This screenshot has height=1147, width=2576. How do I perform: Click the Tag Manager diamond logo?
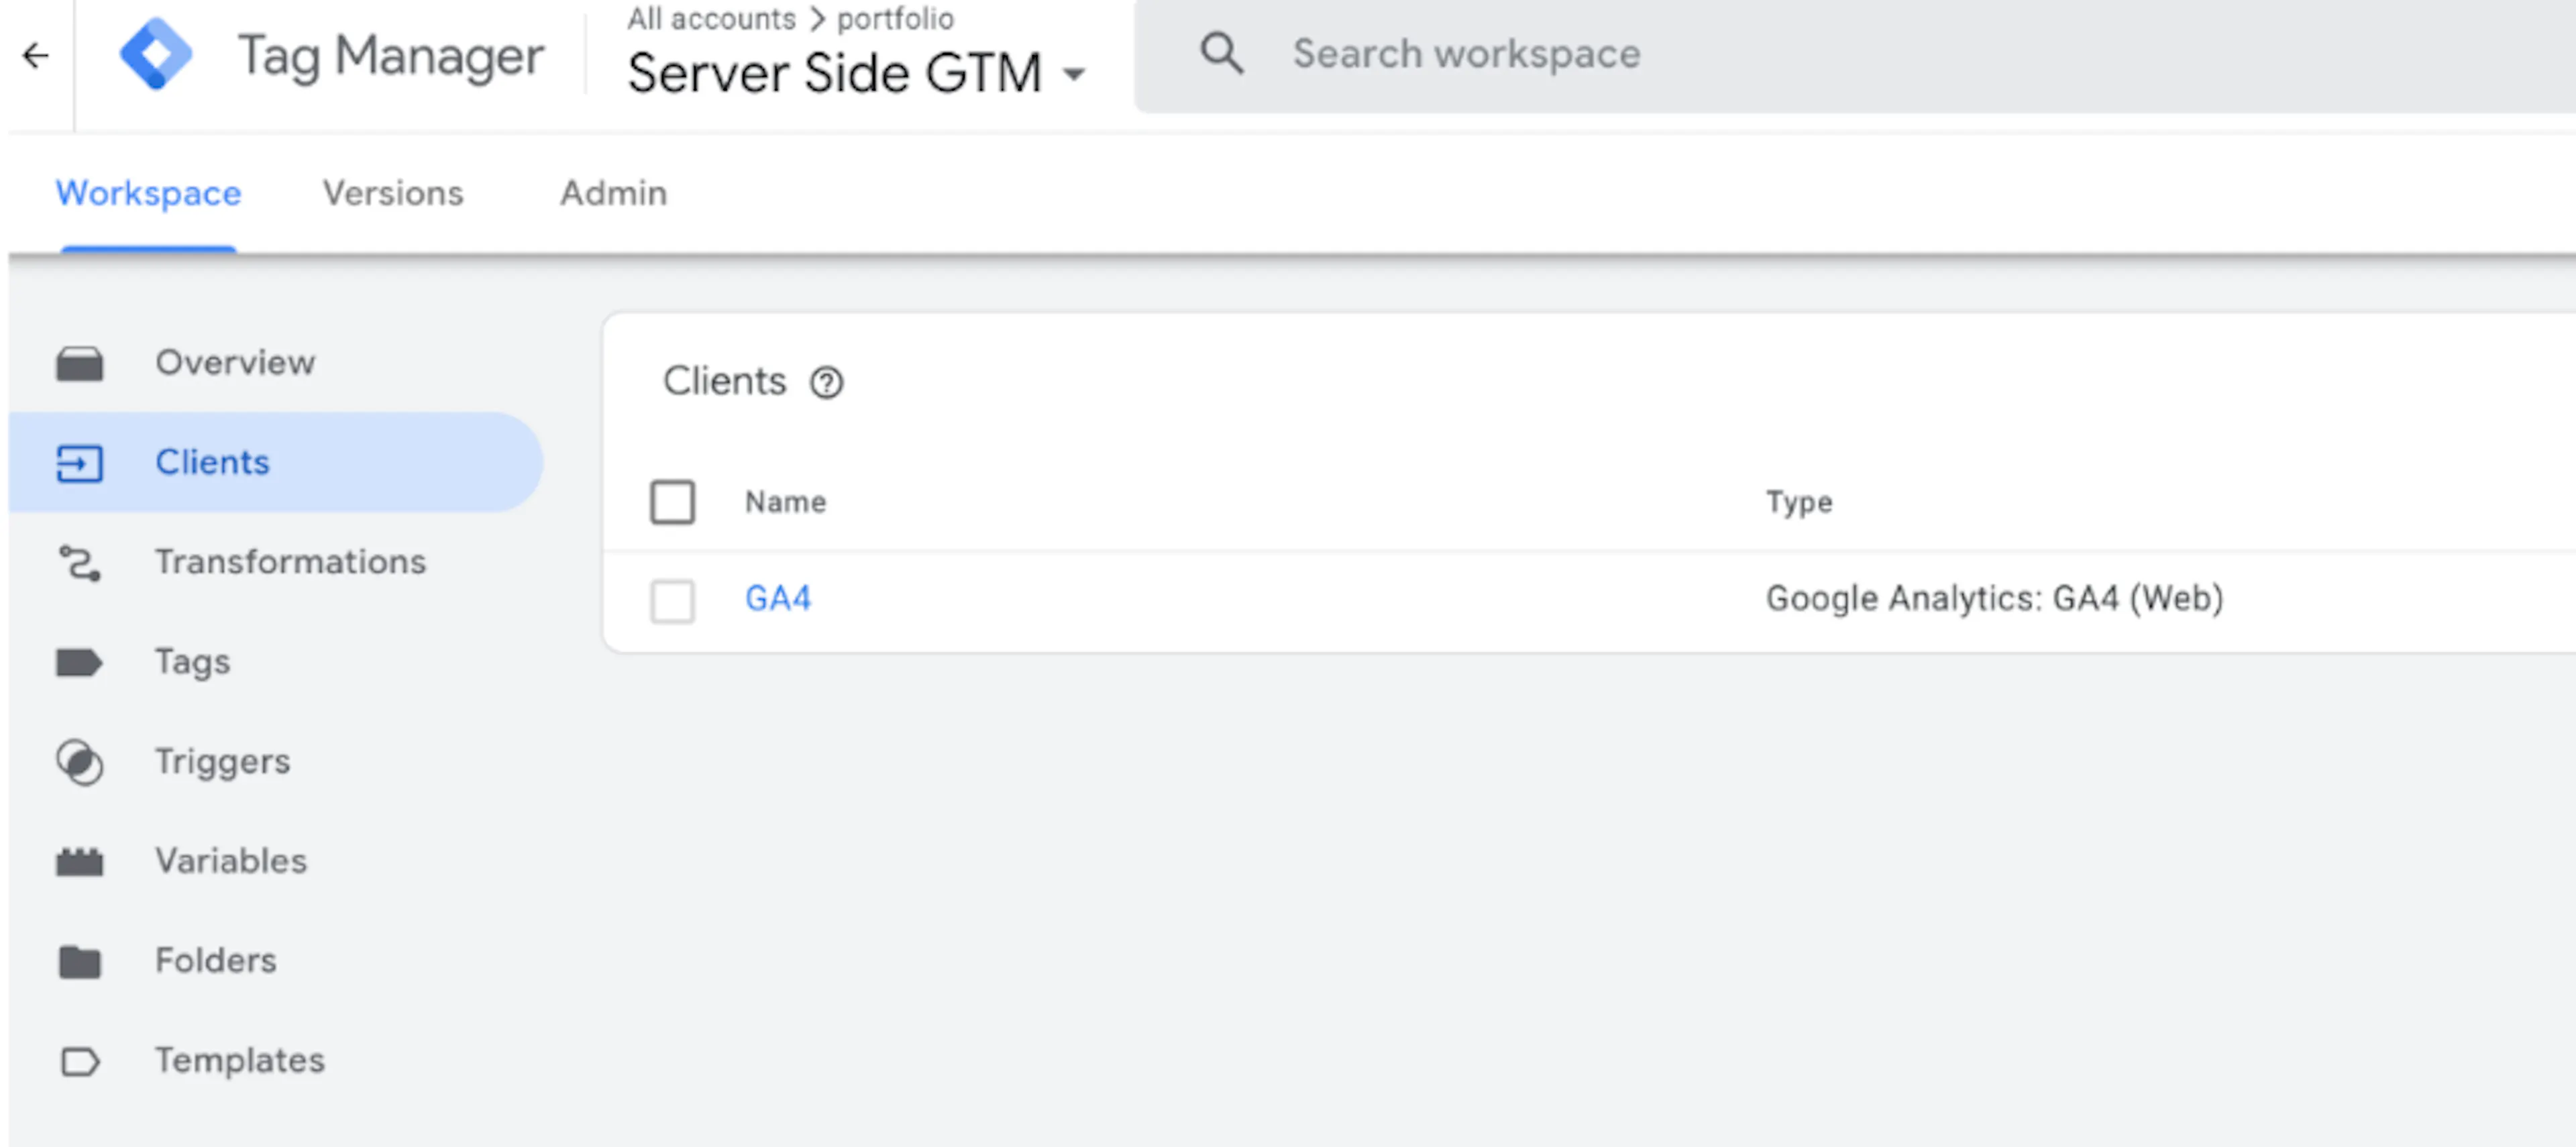click(x=156, y=54)
